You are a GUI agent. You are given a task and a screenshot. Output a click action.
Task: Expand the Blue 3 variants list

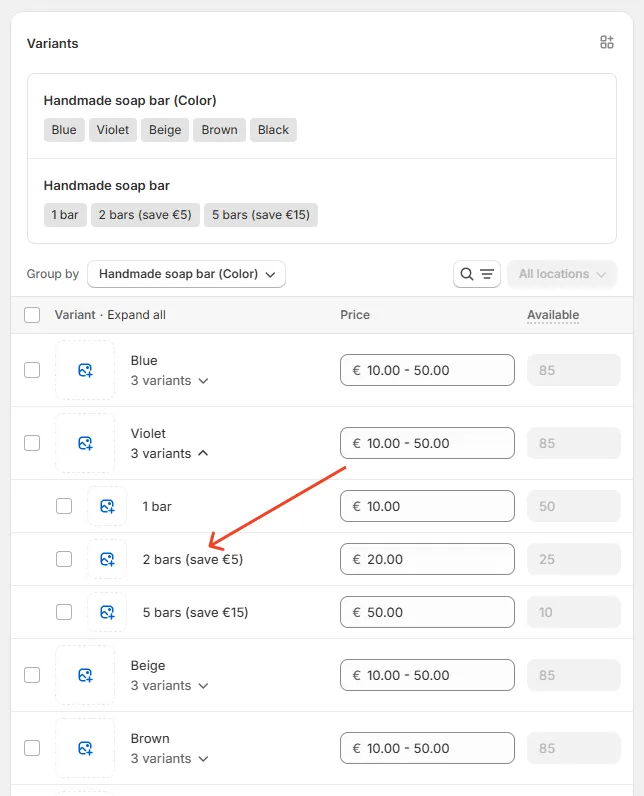pyautogui.click(x=170, y=381)
